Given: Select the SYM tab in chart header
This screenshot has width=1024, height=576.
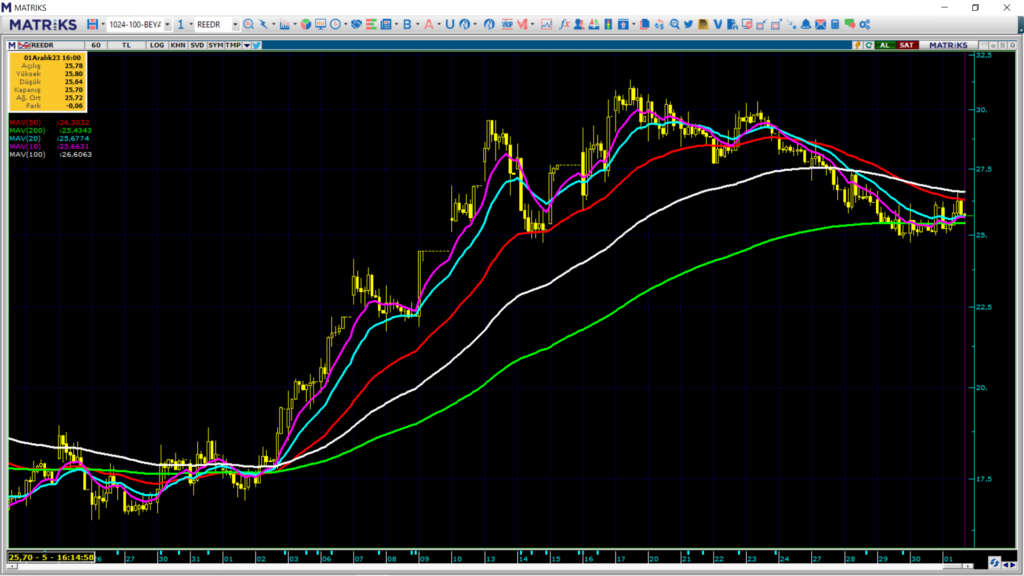Looking at the screenshot, I should [215, 45].
